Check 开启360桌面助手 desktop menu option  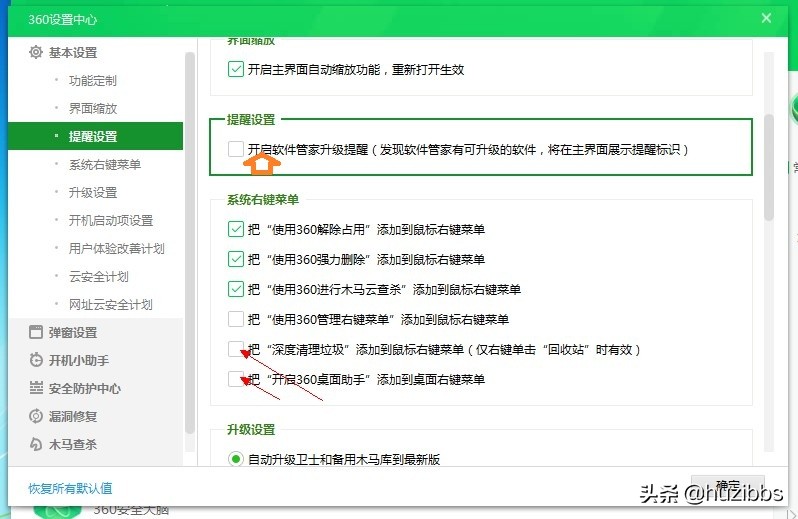(236, 379)
